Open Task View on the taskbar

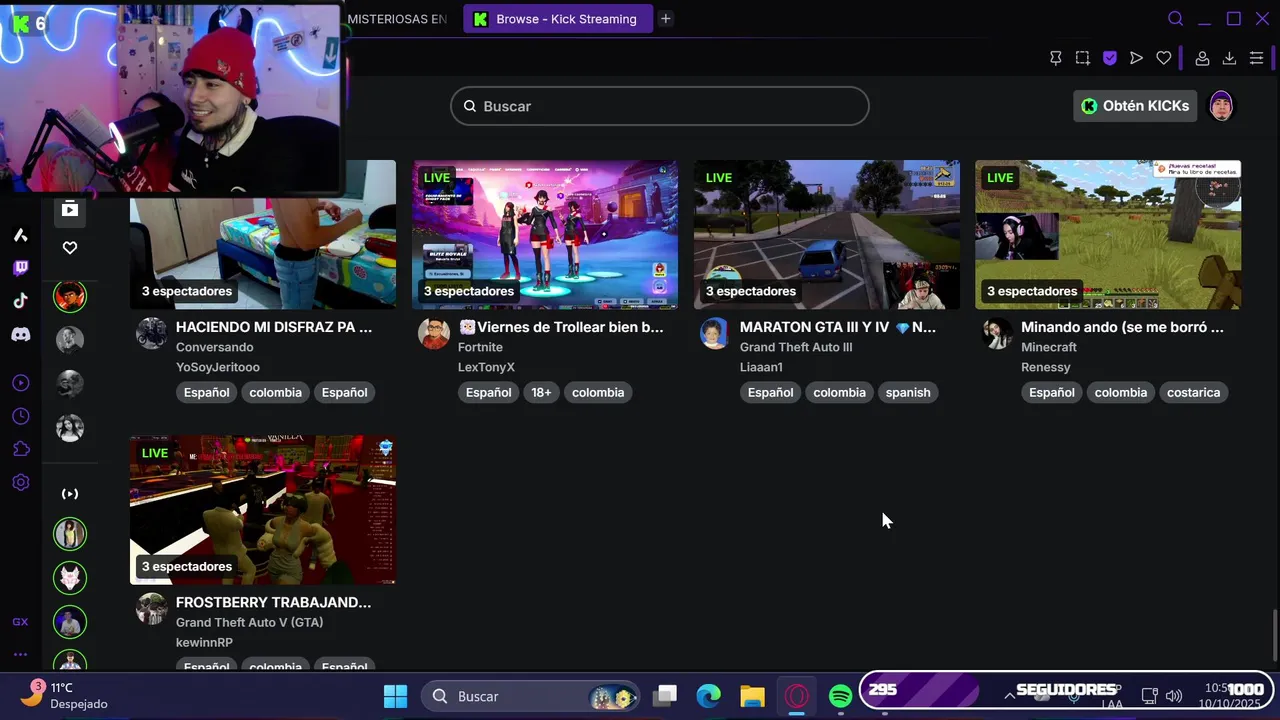pyautogui.click(x=666, y=696)
